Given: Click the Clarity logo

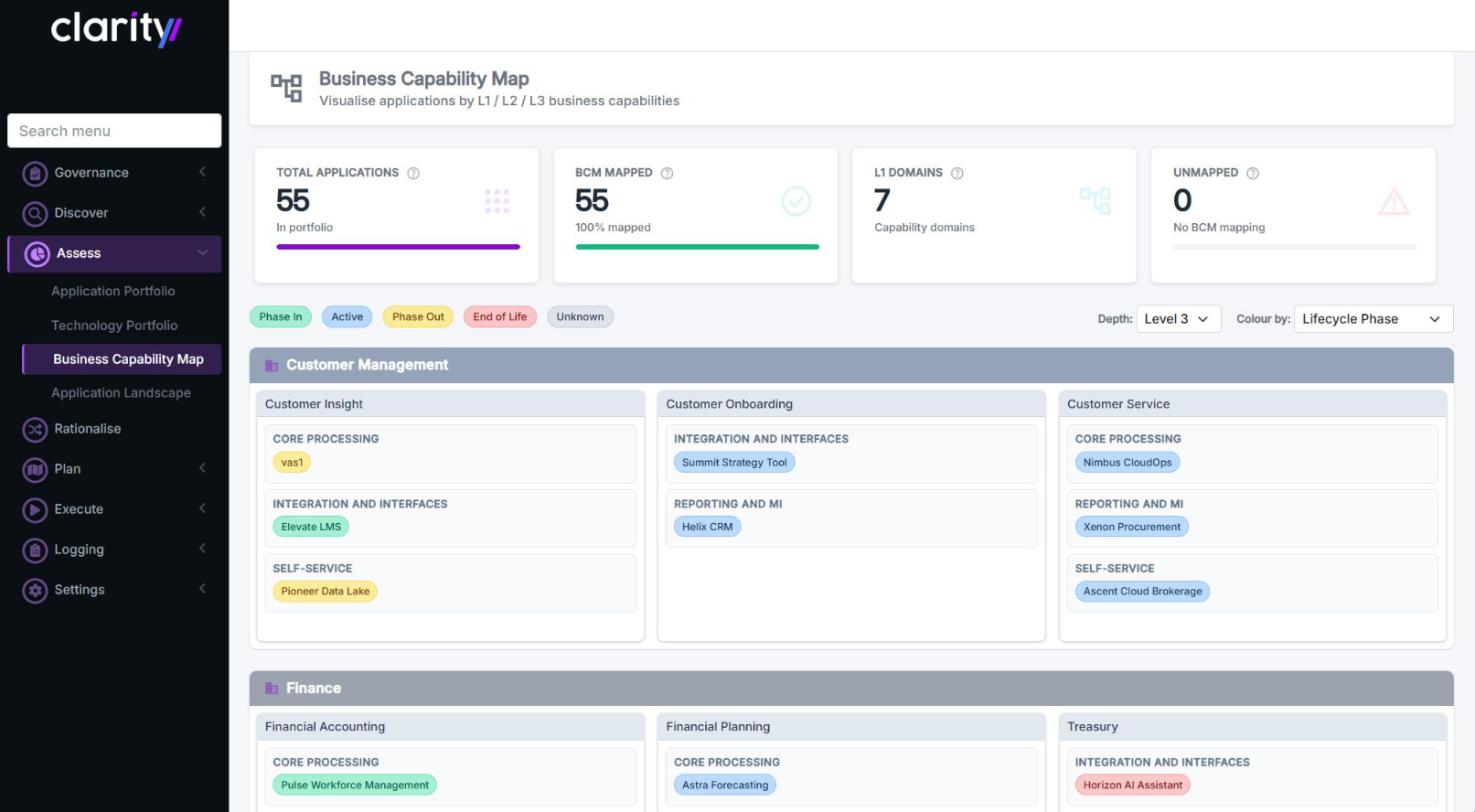Looking at the screenshot, I should point(116,28).
